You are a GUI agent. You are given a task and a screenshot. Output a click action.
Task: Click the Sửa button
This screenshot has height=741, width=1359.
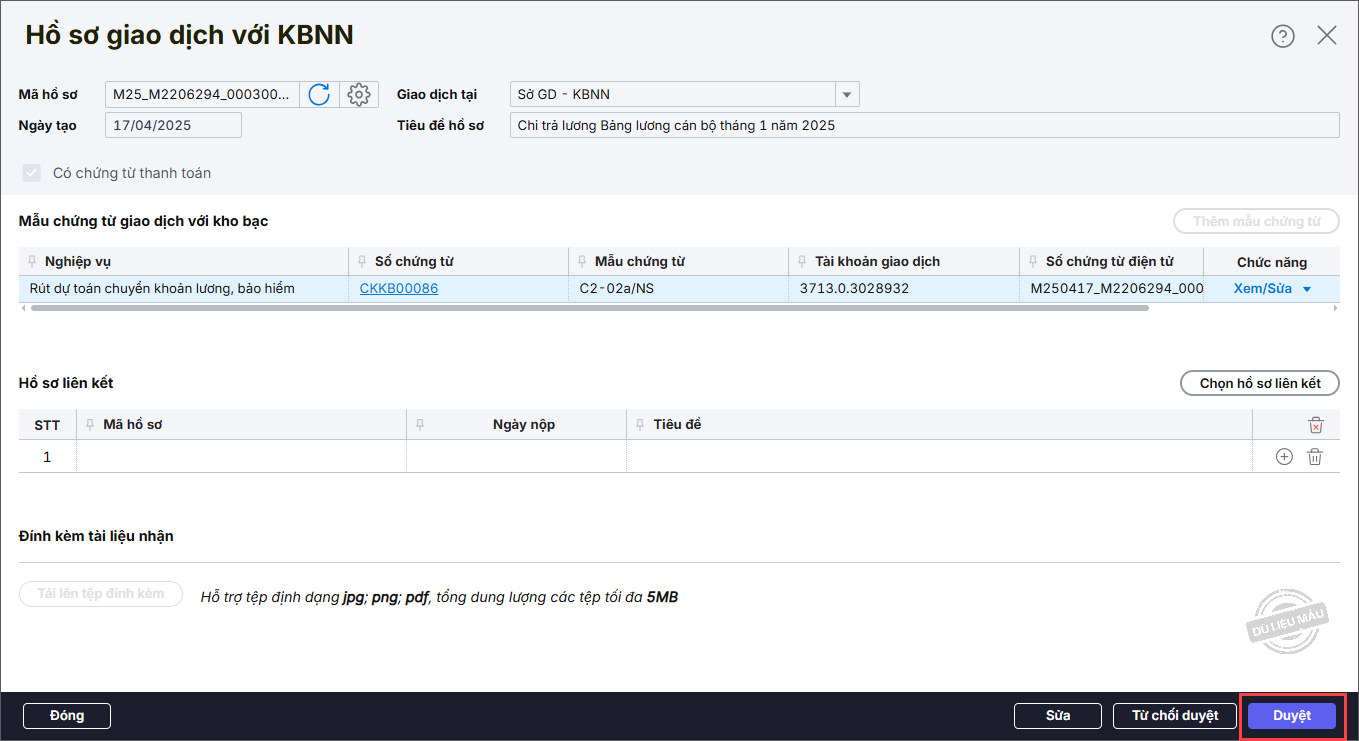(1057, 716)
